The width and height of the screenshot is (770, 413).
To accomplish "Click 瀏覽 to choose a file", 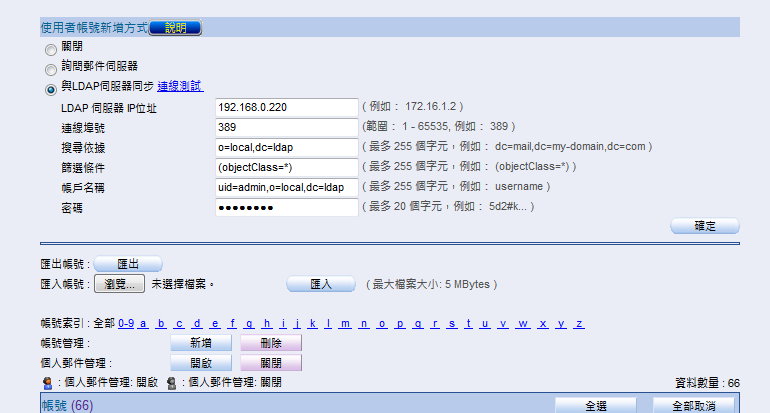I will click(x=120, y=284).
